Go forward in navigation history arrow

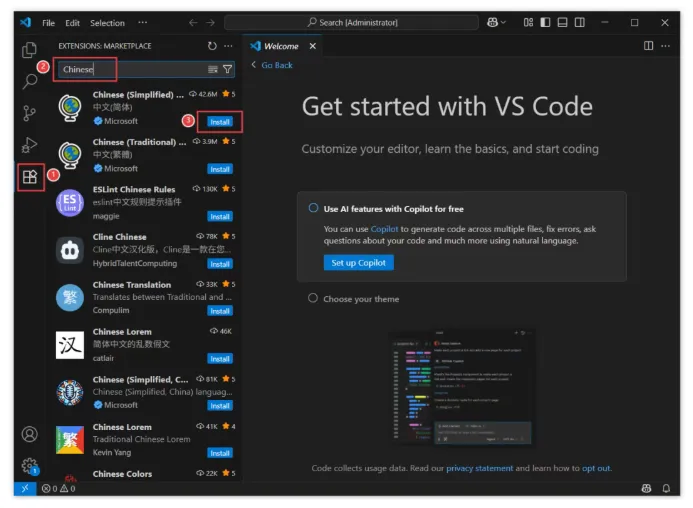[210, 23]
